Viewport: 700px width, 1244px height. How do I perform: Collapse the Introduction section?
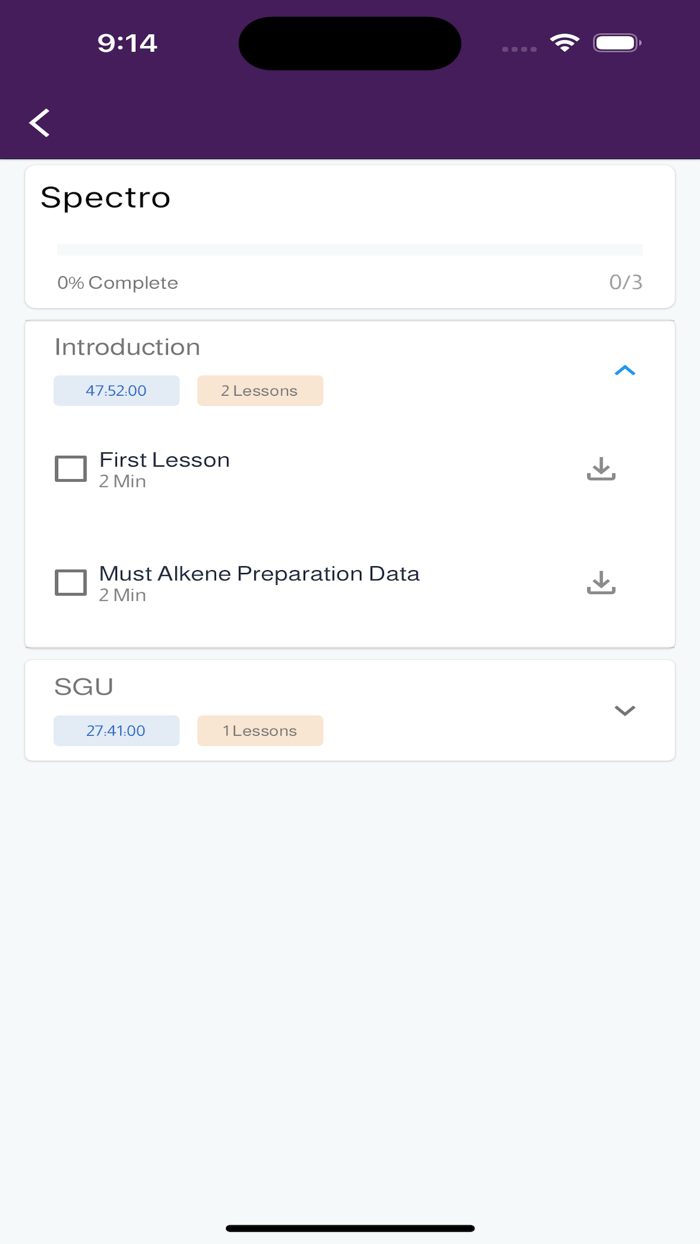625,370
